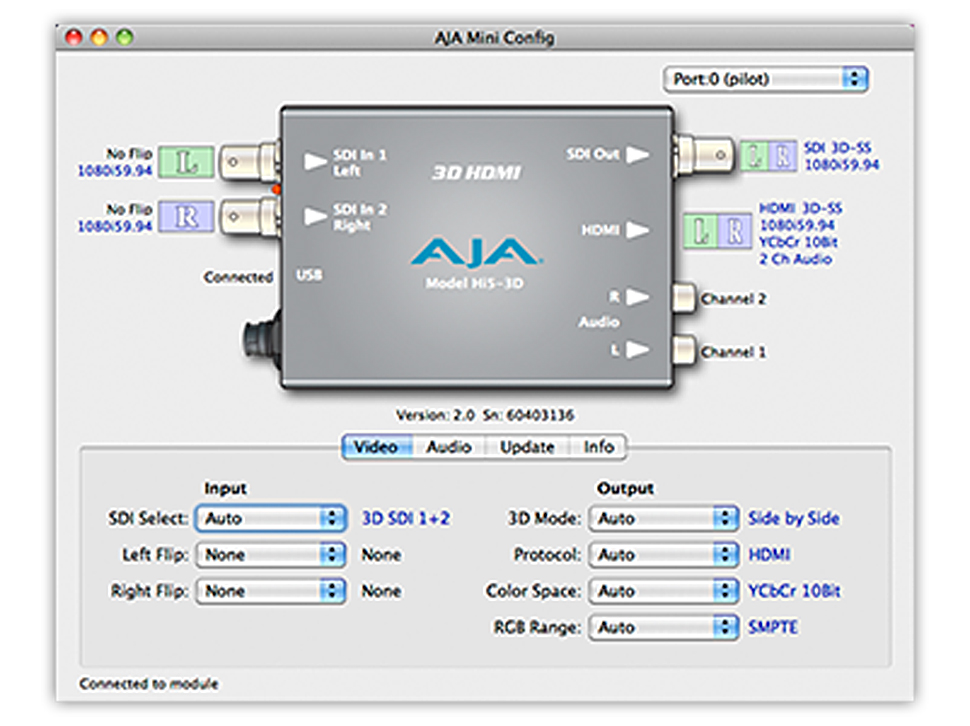This screenshot has width=970, height=726.
Task: Close the AJA Mini Config window
Action: [74, 38]
